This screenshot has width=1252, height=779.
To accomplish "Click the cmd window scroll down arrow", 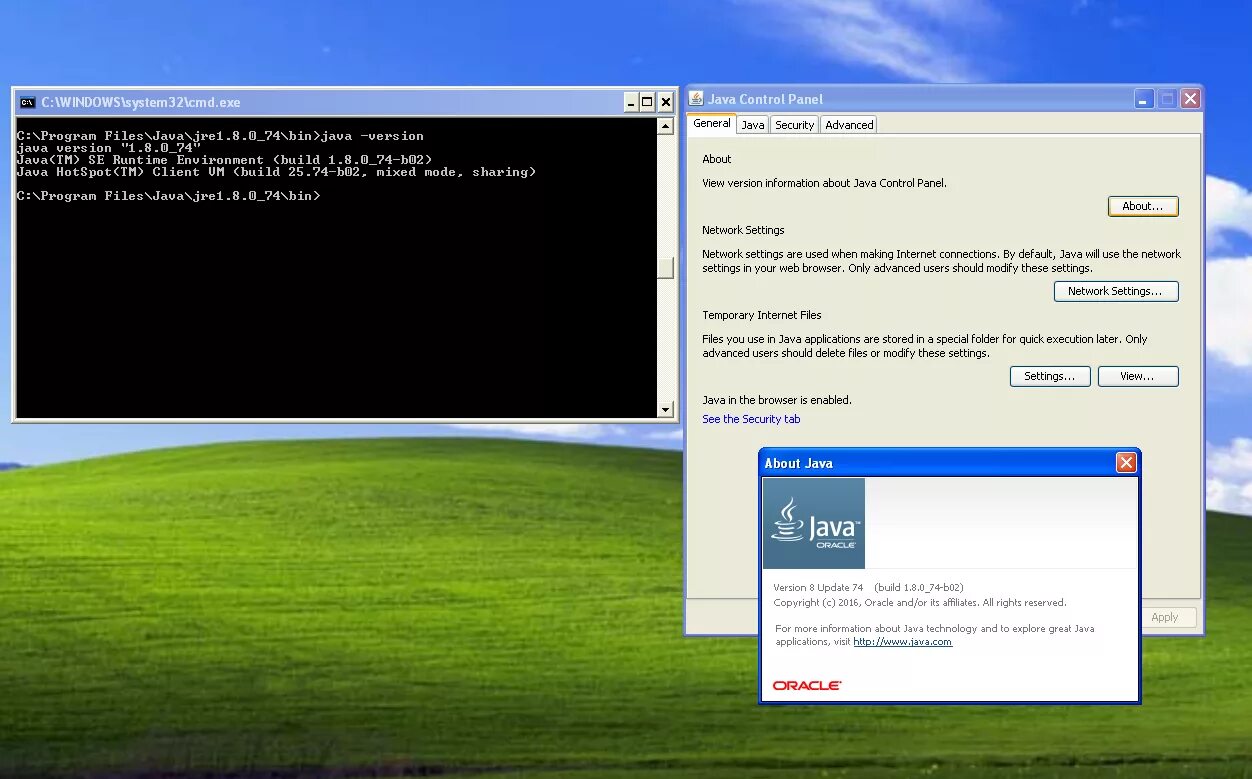I will point(665,409).
